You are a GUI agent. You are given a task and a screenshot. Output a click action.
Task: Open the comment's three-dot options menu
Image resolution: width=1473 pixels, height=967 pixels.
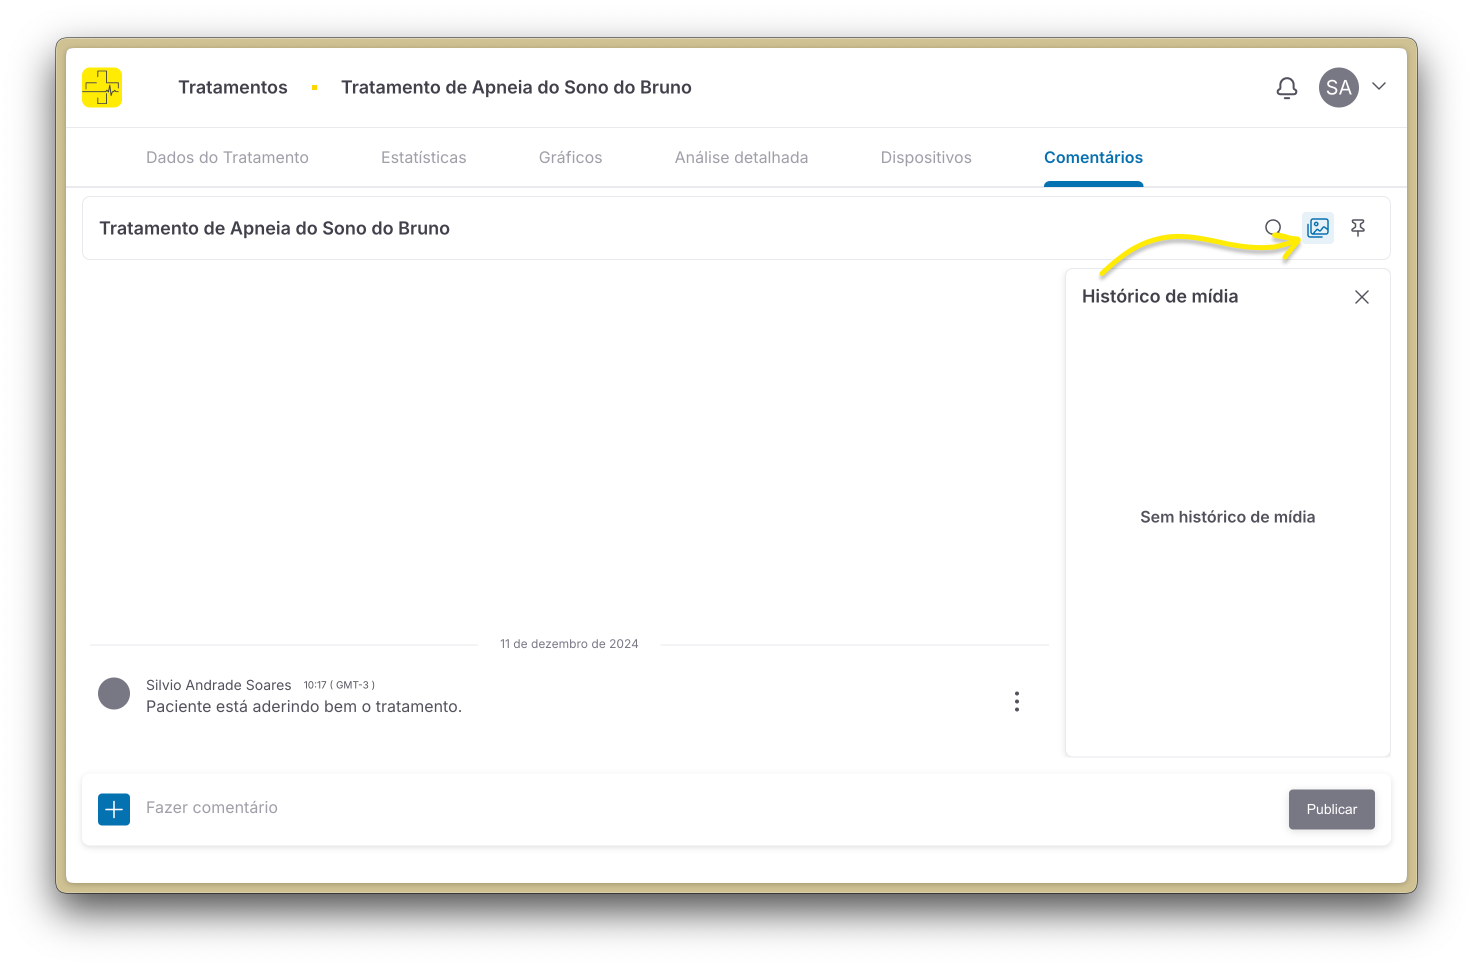[1017, 701]
